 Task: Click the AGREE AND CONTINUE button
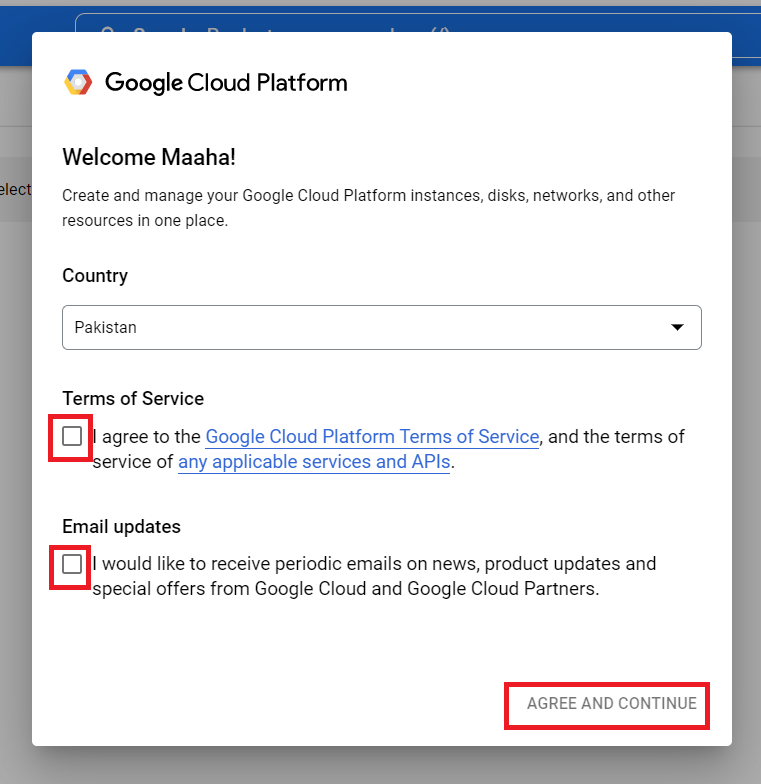tap(612, 704)
